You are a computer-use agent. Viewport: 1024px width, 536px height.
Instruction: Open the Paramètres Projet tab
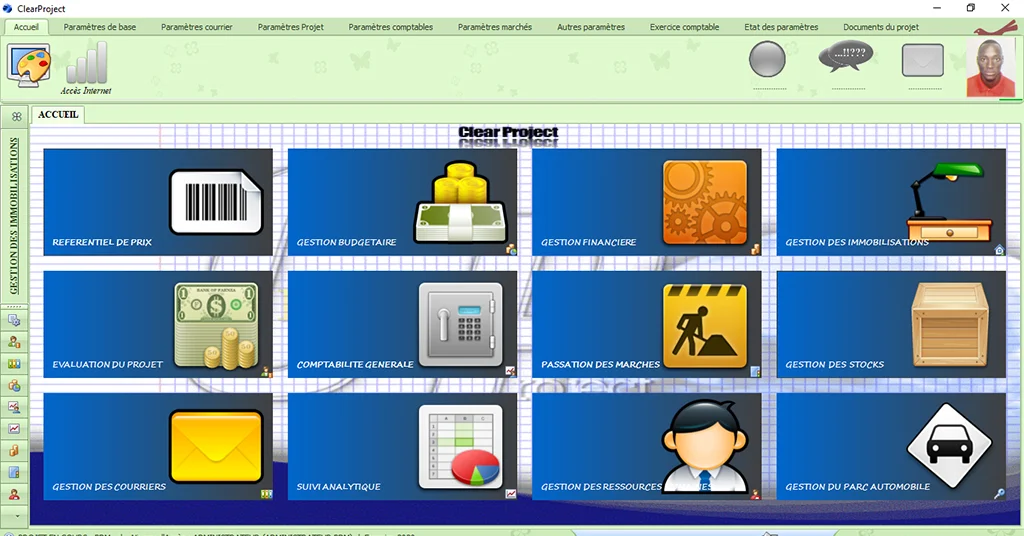291,27
